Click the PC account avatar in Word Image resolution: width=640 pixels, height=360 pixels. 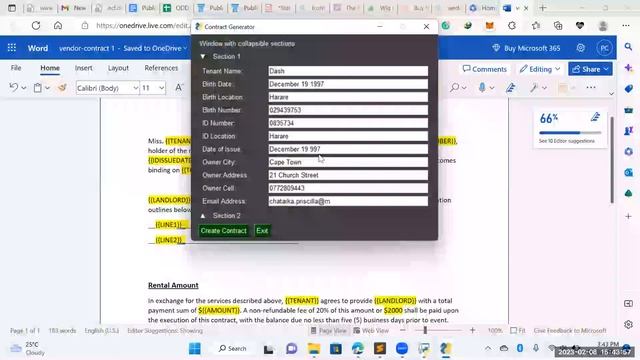tap(604, 48)
